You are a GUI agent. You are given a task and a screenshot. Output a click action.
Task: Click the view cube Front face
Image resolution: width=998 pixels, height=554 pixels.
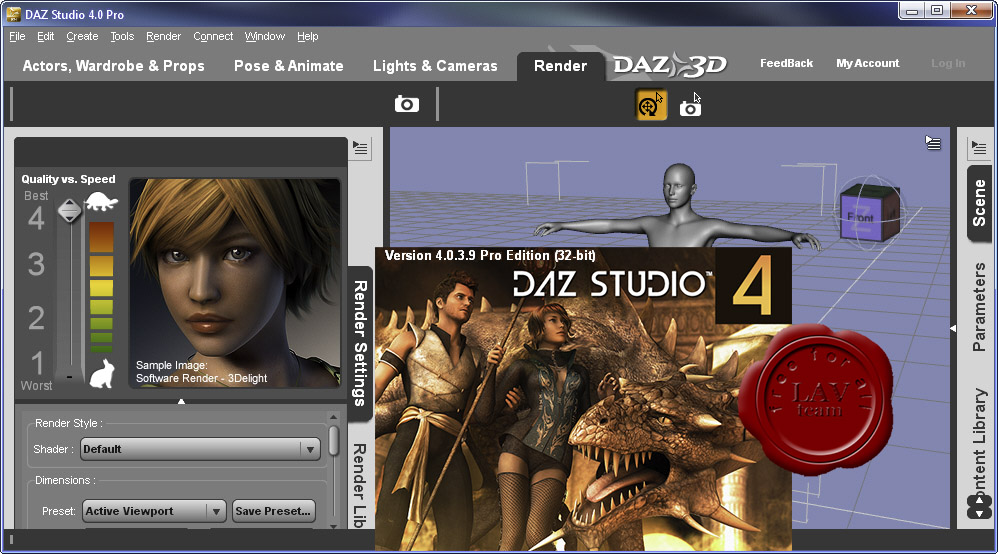[x=860, y=217]
